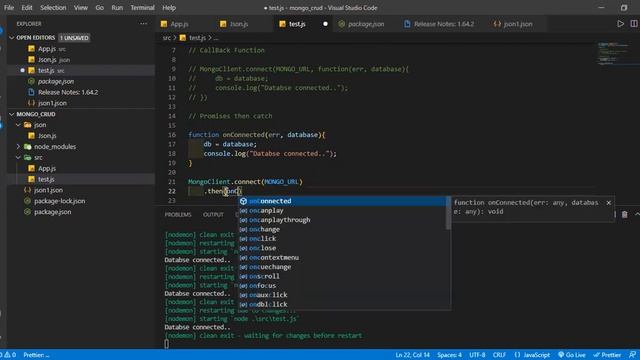Image resolution: width=640 pixels, height=360 pixels.
Task: Choose onfocus suggestion
Action: (x=342, y=286)
